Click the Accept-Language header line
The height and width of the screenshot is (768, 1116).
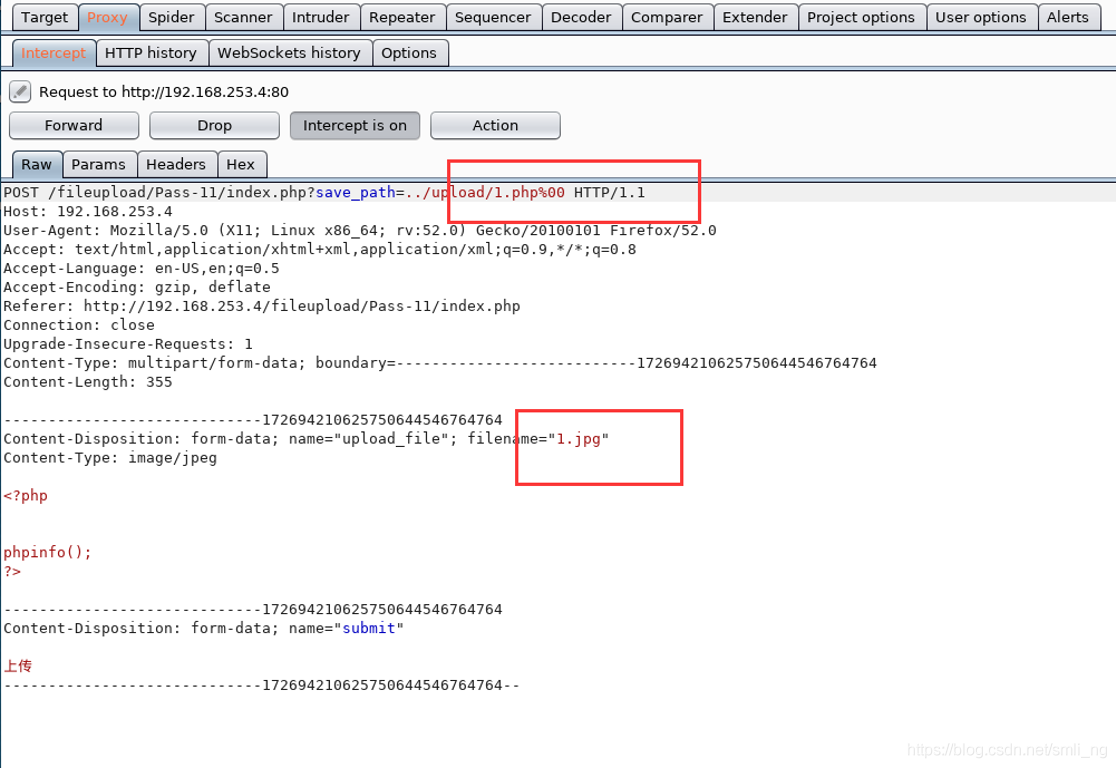pyautogui.click(x=141, y=268)
